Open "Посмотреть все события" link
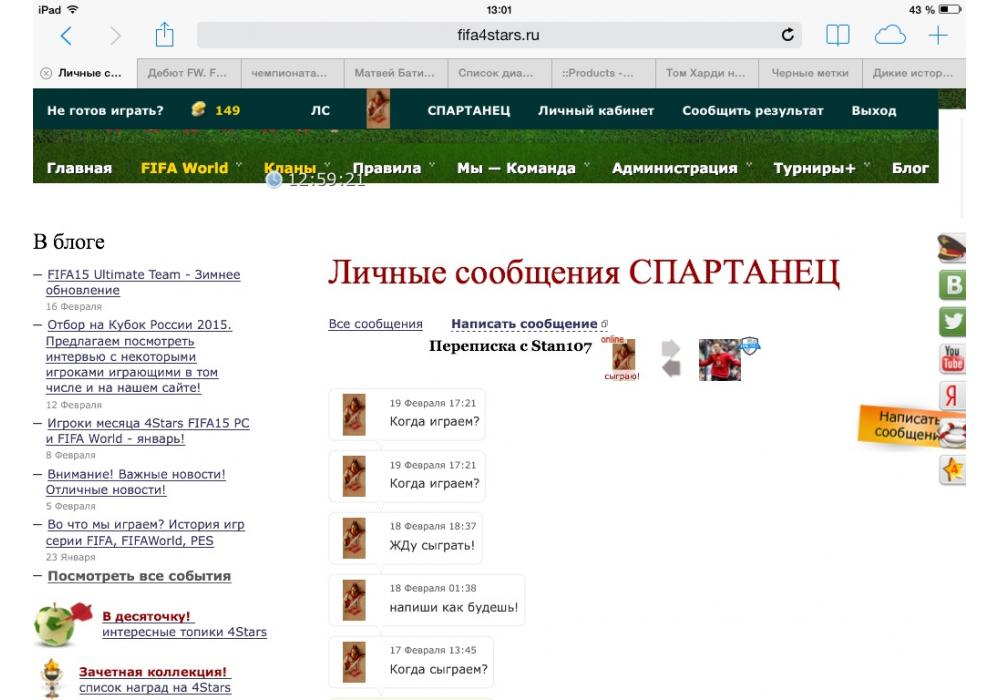Viewport: 1000px width, 700px height. pyautogui.click(x=139, y=576)
